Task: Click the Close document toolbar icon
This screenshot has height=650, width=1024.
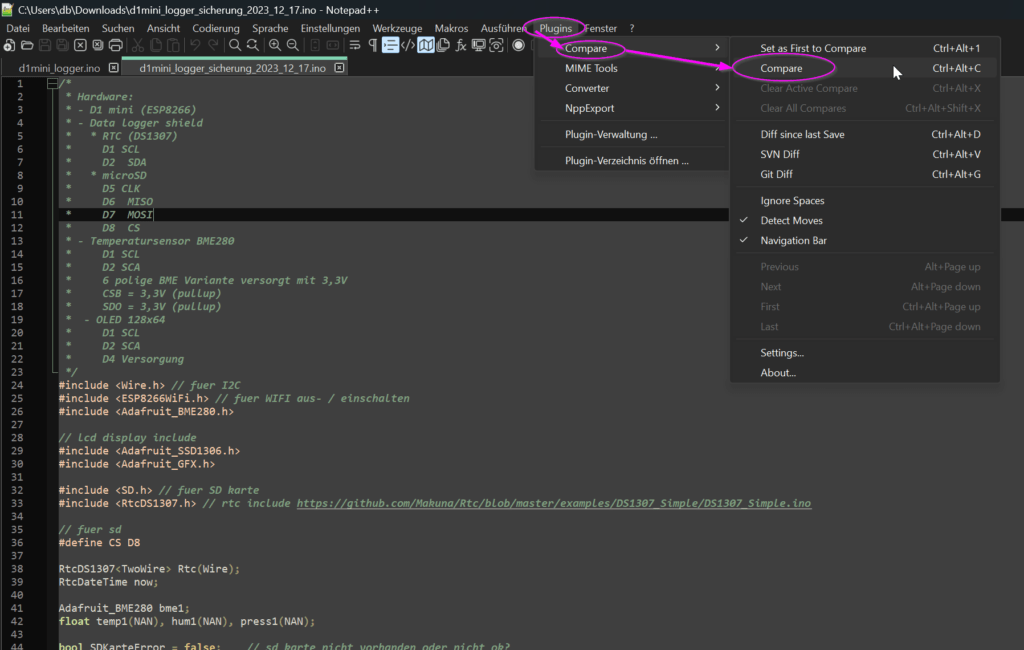Action: (80, 45)
